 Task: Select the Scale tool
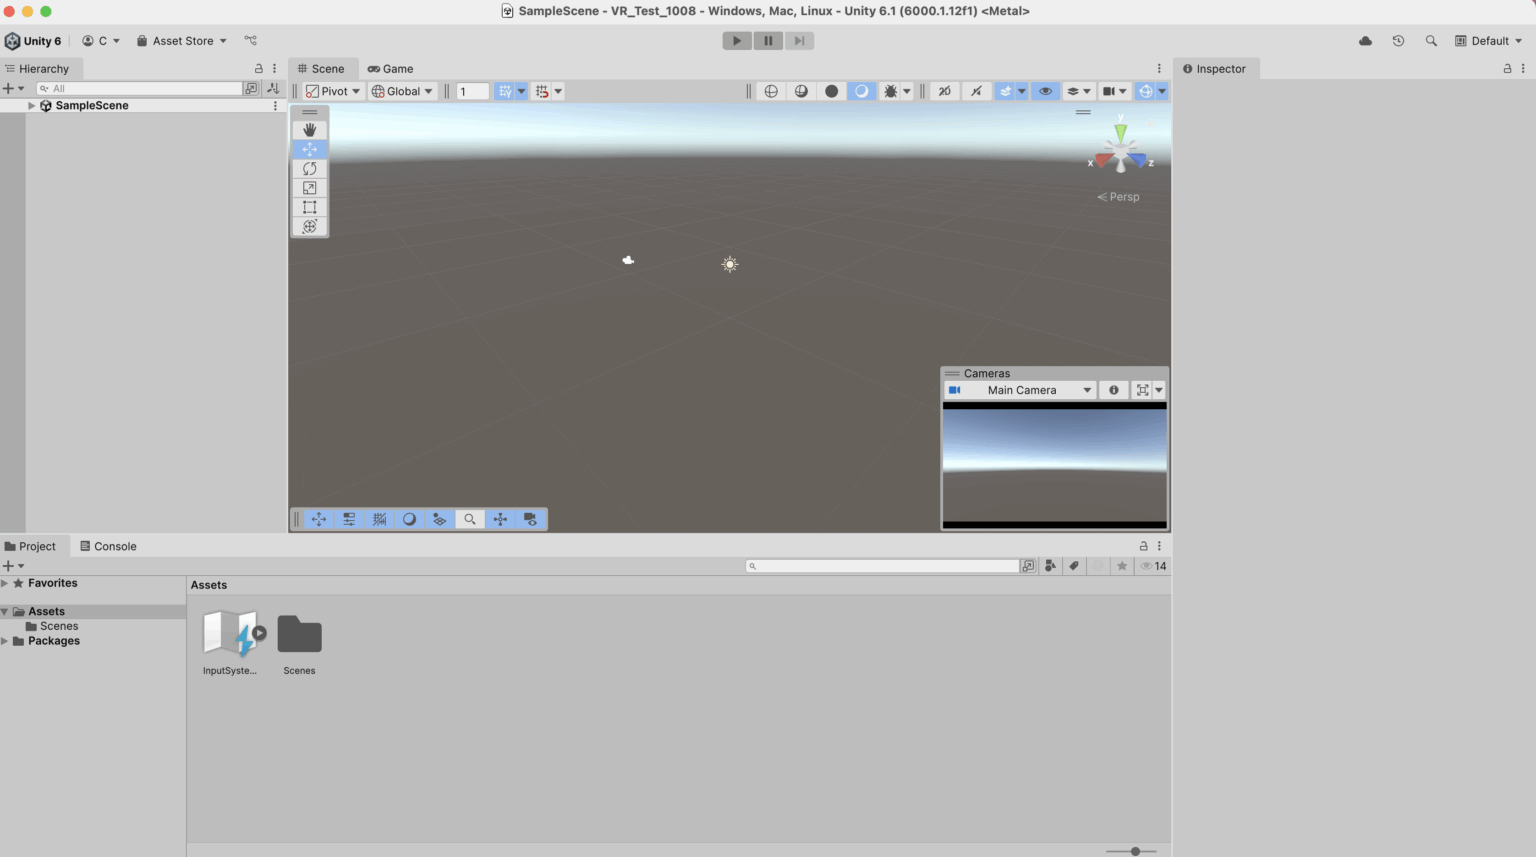pyautogui.click(x=309, y=187)
